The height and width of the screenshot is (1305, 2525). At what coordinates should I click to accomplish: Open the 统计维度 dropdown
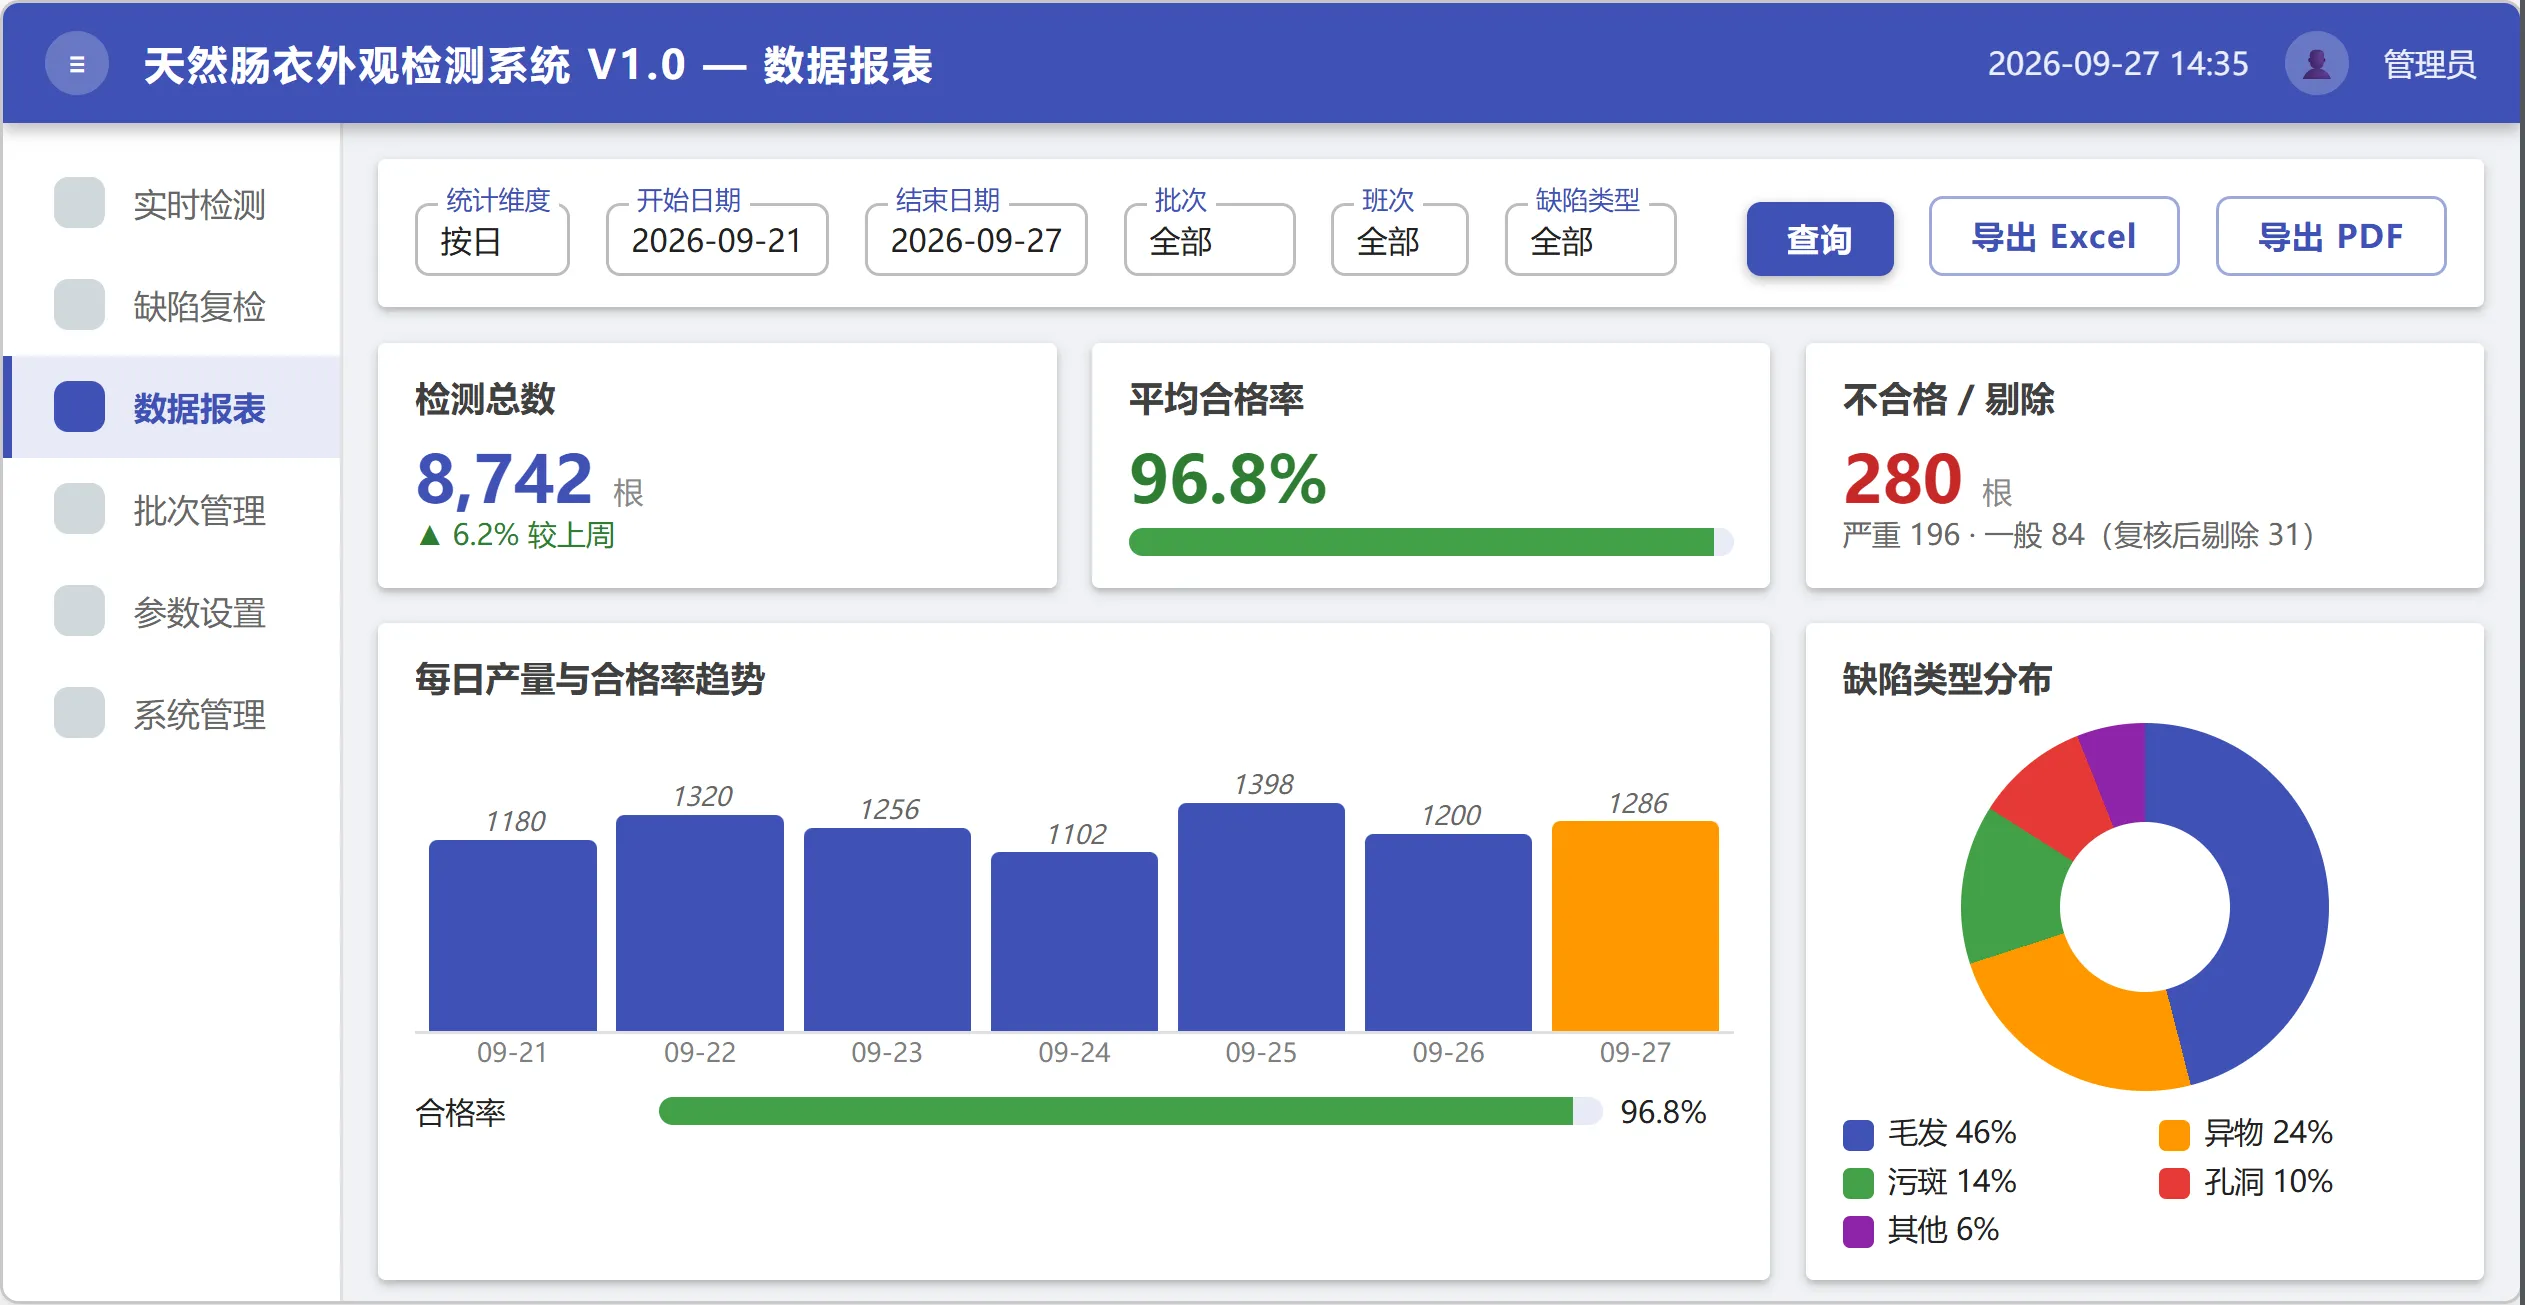492,240
